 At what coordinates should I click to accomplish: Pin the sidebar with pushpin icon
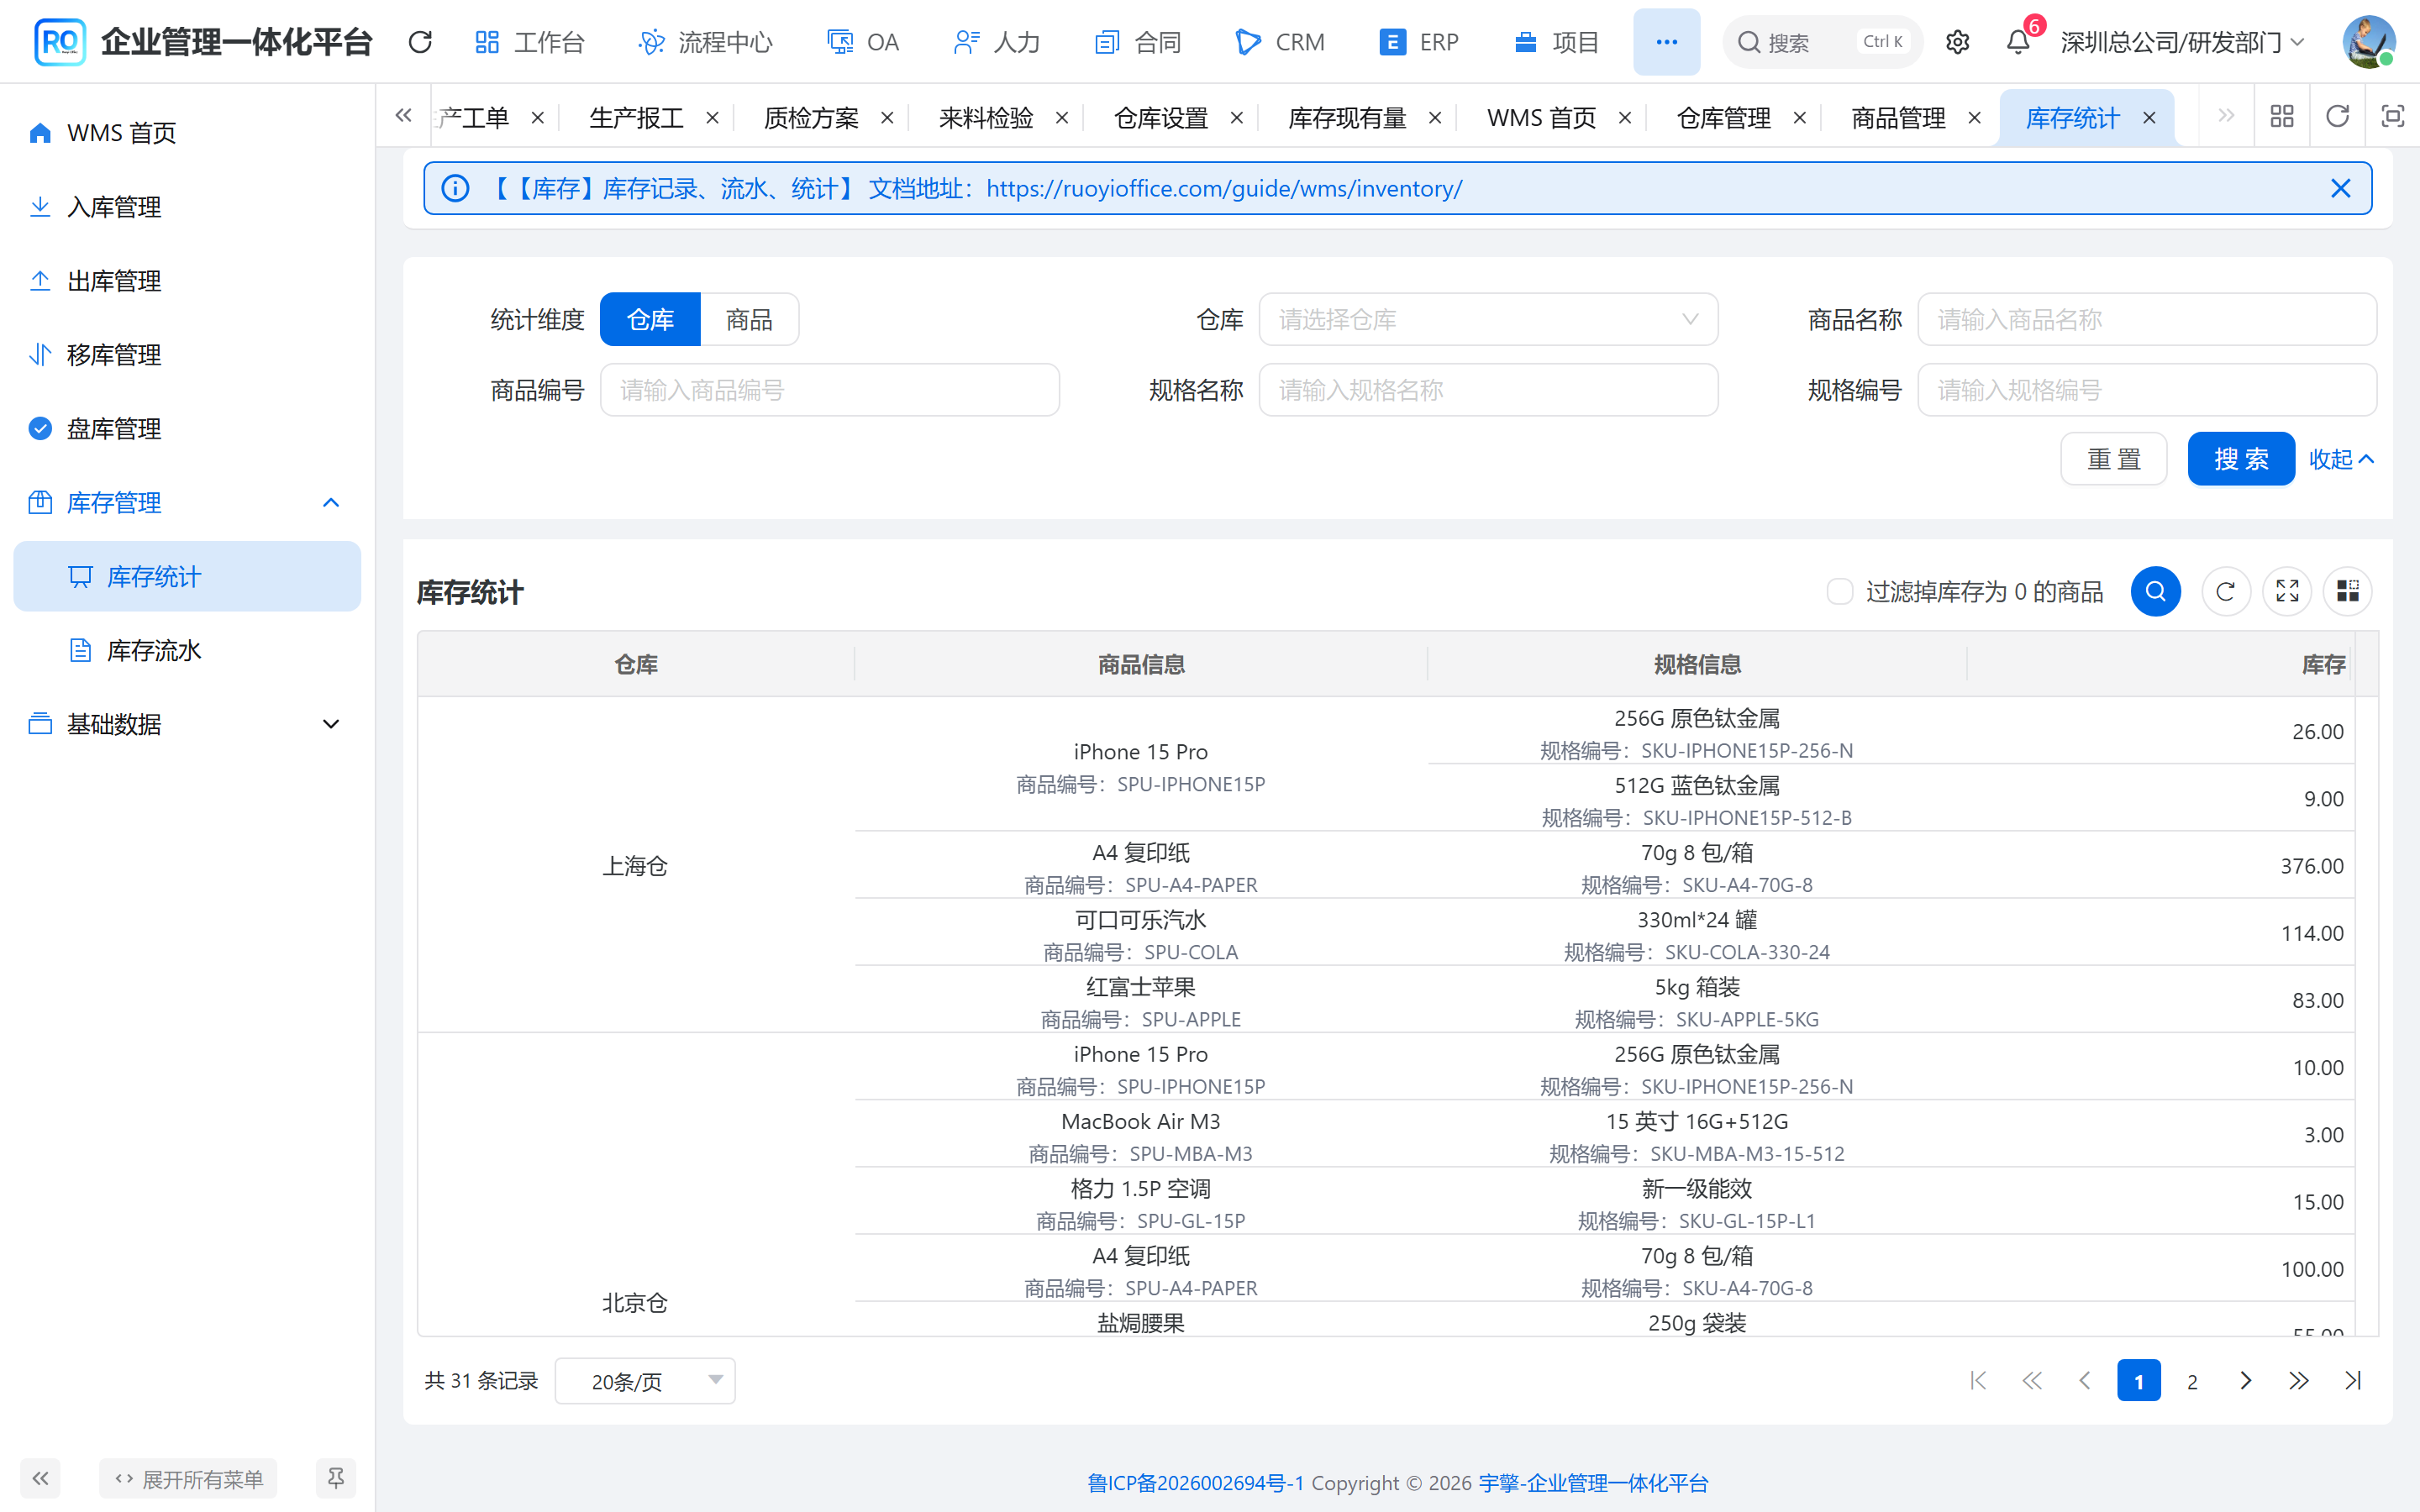coord(336,1478)
